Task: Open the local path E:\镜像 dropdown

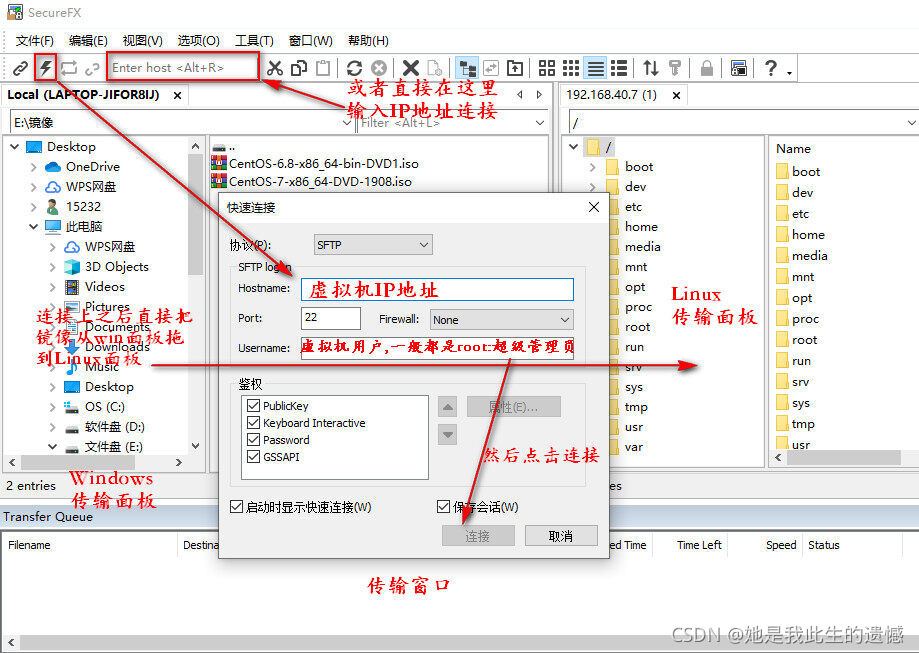Action: (346, 123)
